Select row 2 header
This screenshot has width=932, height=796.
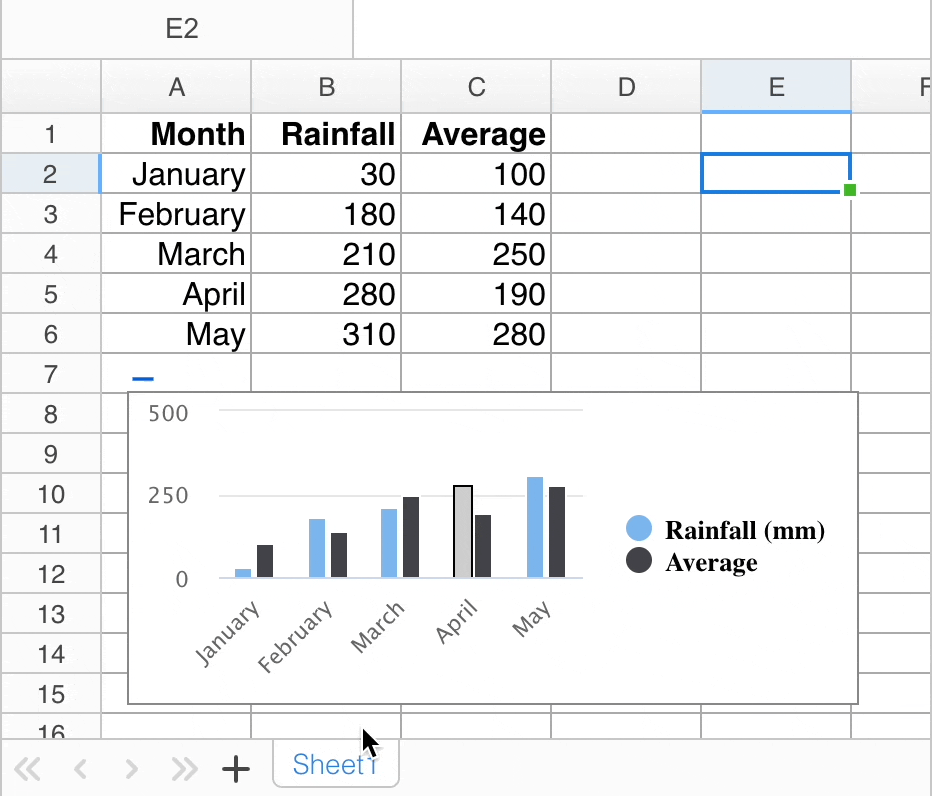[51, 174]
